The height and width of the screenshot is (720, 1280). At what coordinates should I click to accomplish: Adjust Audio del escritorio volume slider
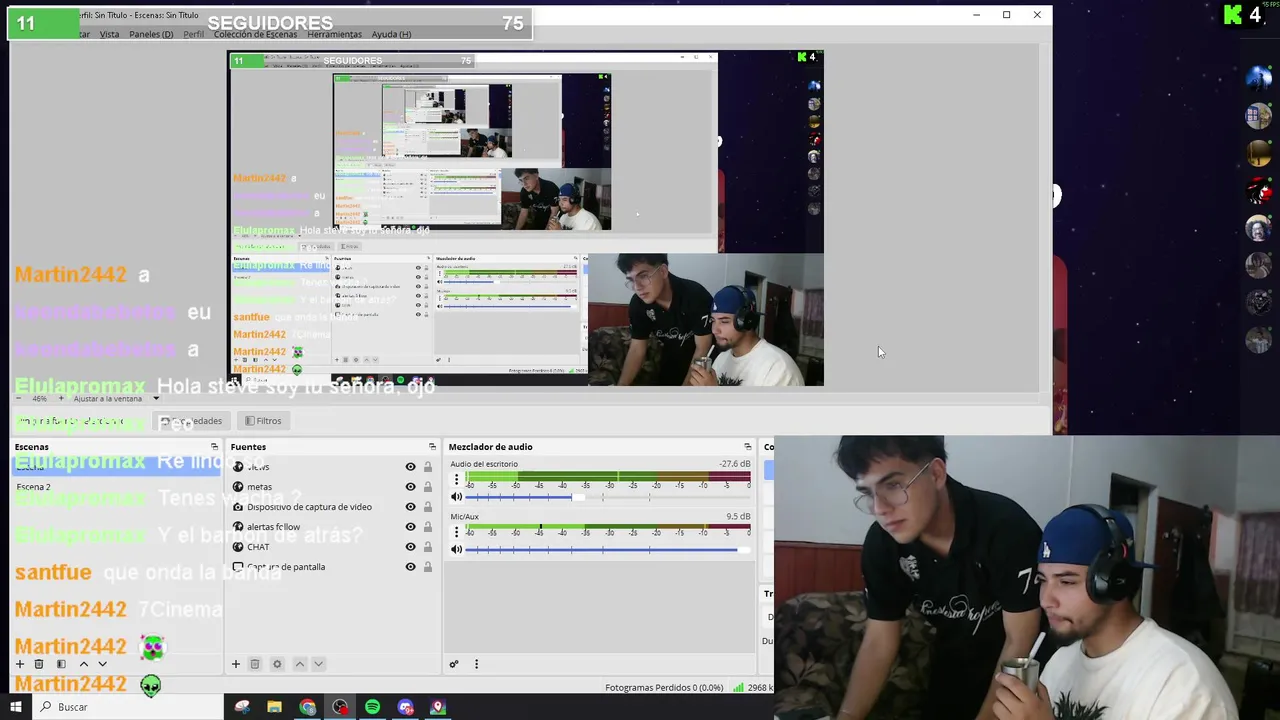[x=608, y=497]
